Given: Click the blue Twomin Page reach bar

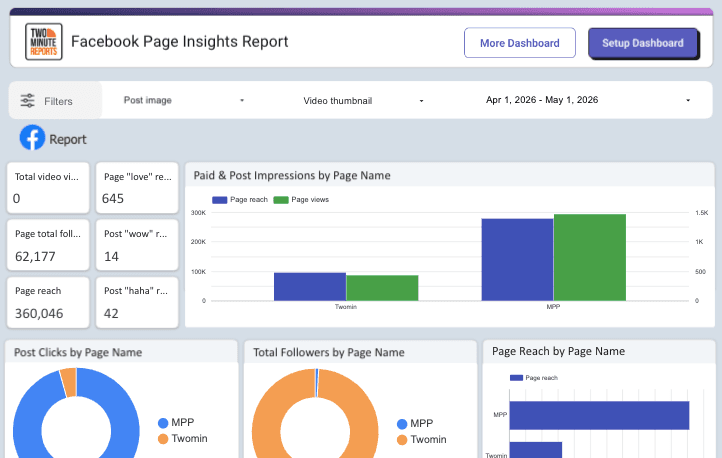Looking at the screenshot, I should click(310, 287).
